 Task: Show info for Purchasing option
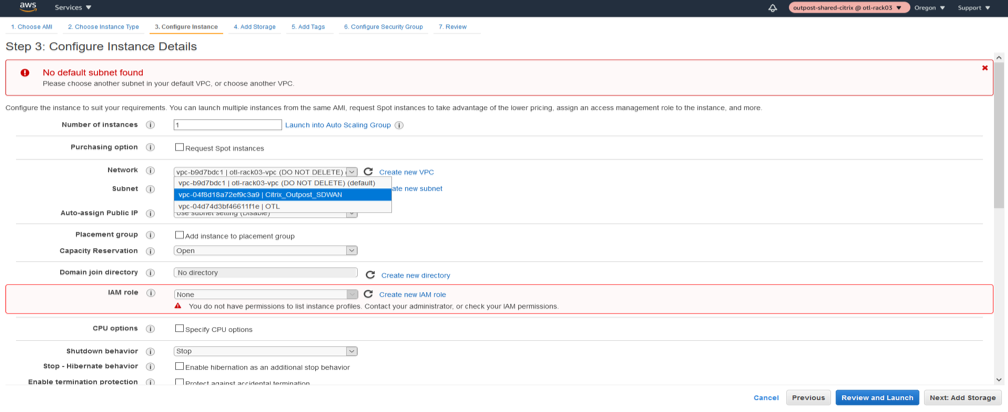(x=150, y=147)
